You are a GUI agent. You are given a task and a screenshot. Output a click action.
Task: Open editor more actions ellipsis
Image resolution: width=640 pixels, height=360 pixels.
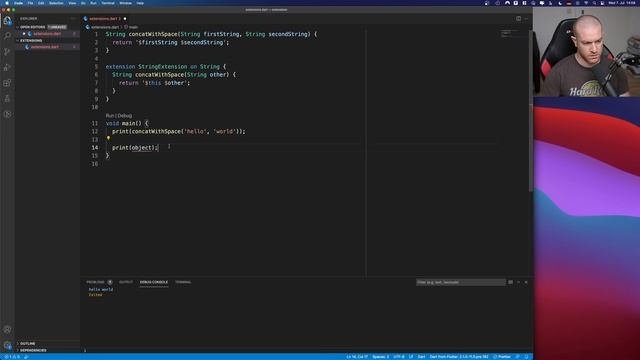point(526,18)
